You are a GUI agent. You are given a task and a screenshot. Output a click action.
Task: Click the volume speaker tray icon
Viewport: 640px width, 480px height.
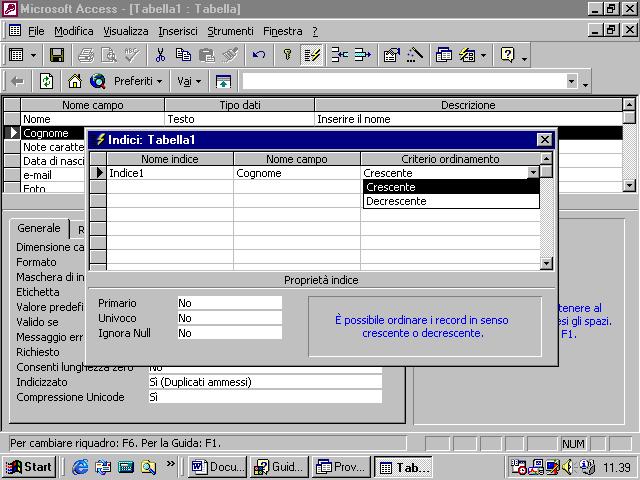(x=567, y=467)
